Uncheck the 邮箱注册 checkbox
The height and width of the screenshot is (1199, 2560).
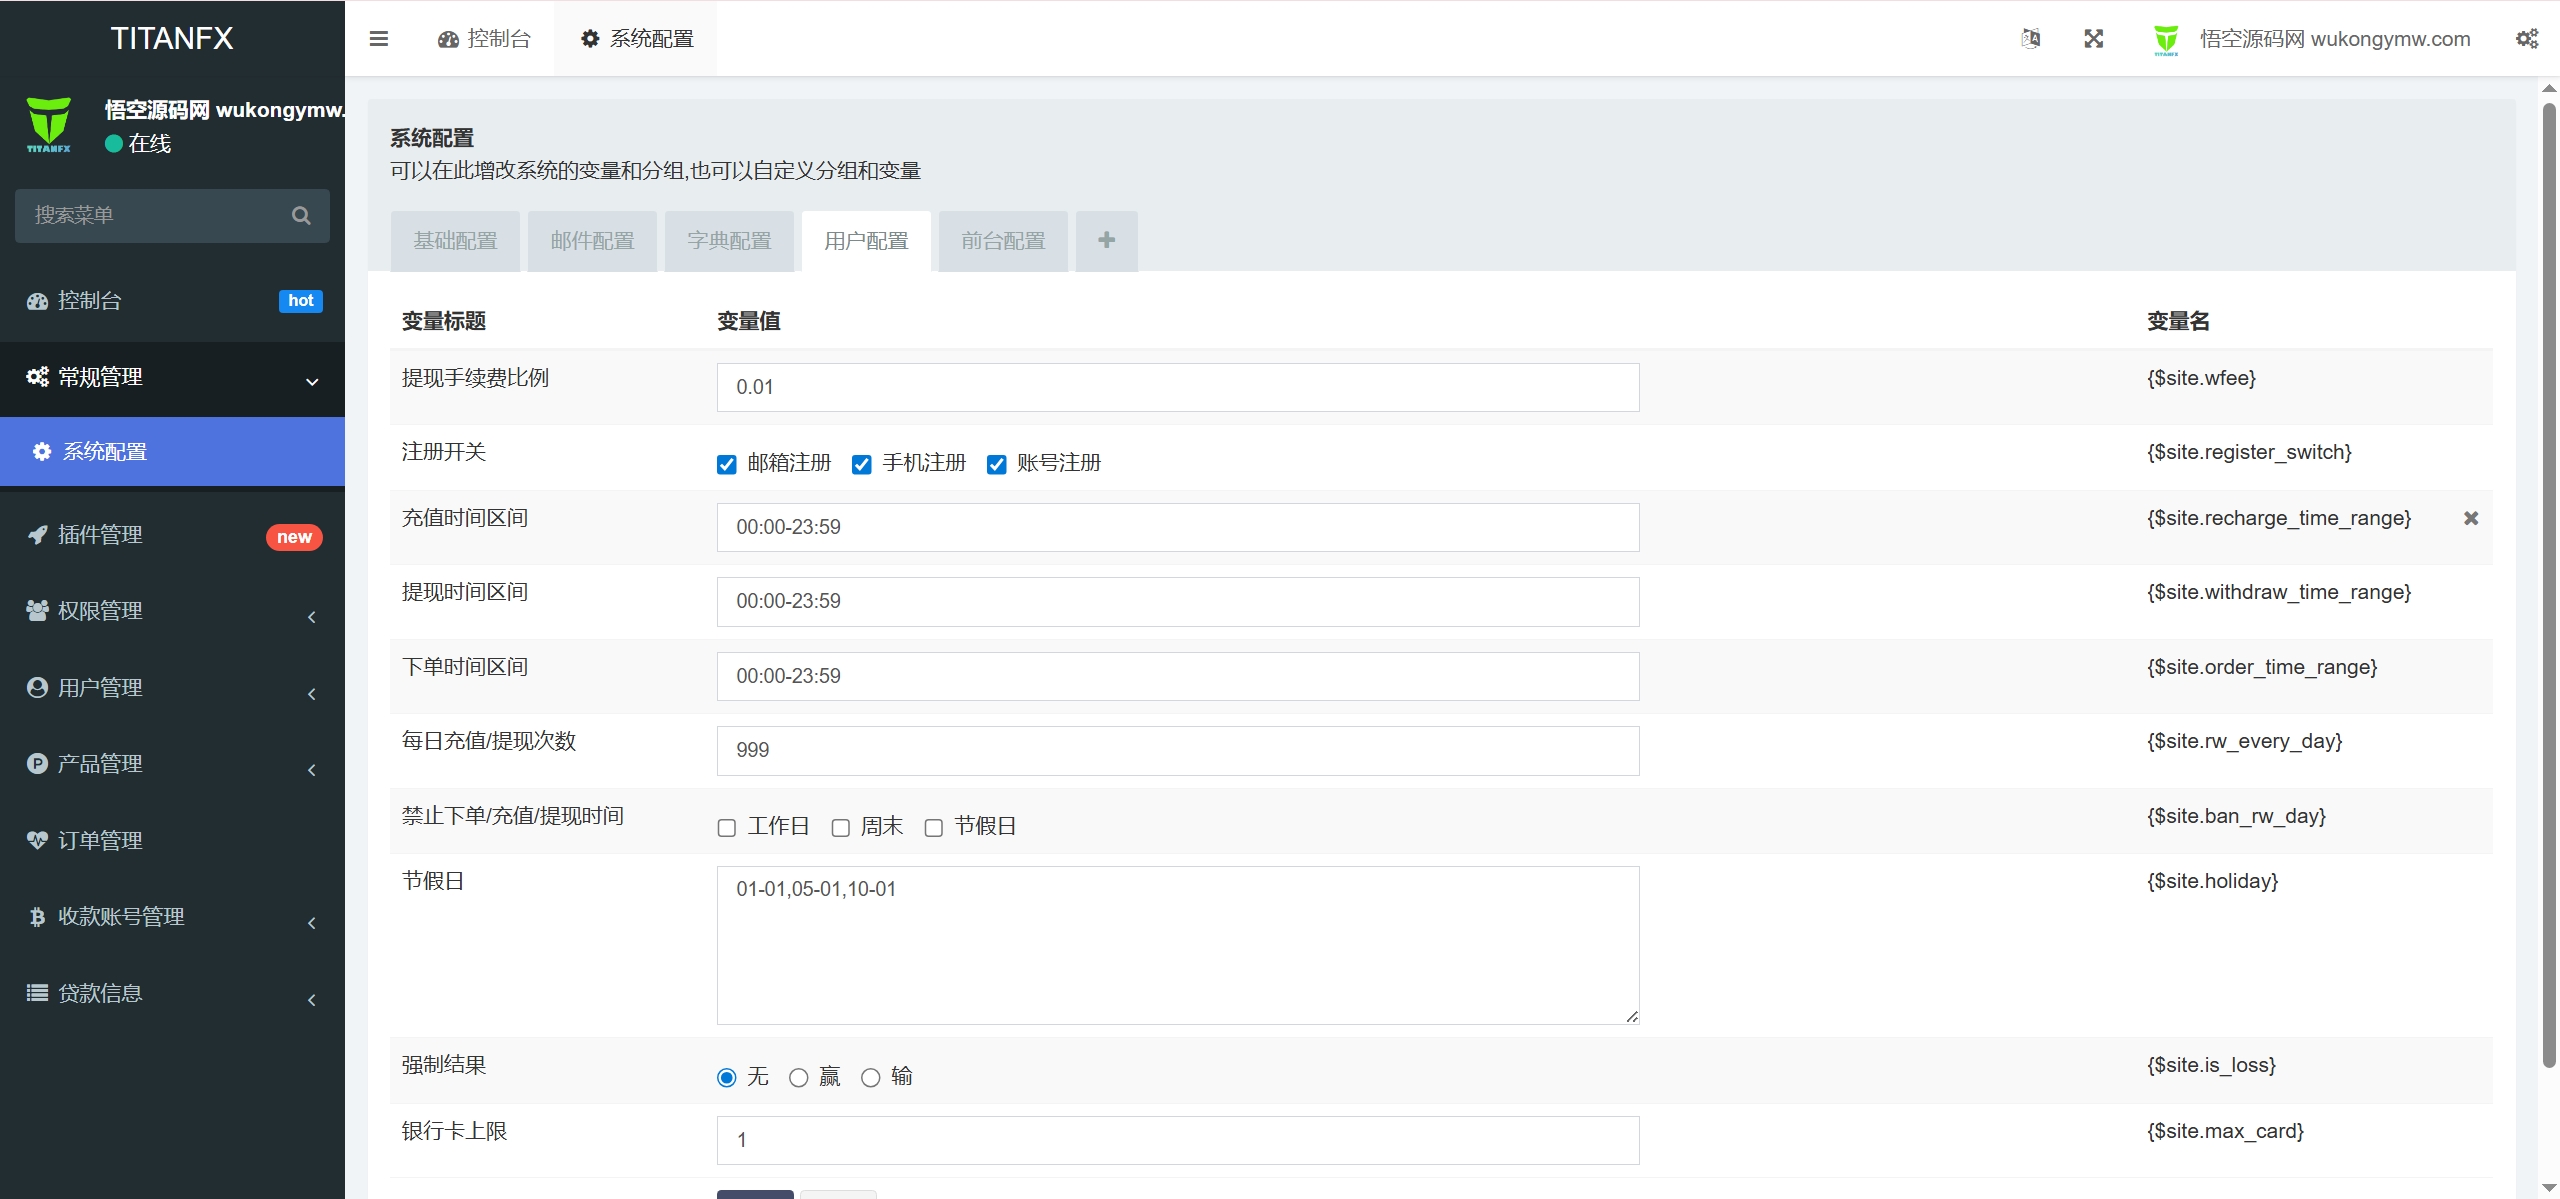coord(727,464)
